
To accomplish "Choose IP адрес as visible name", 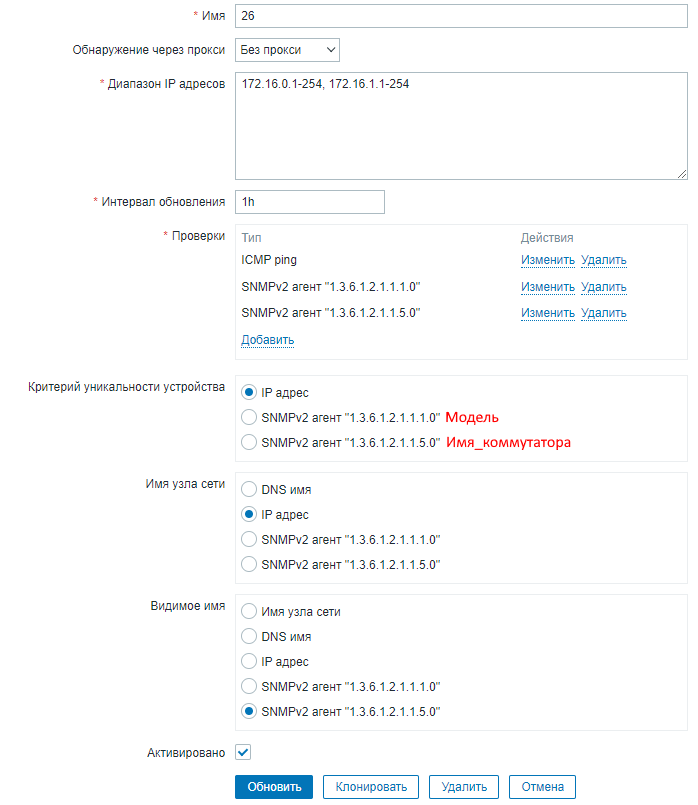I will tap(250, 662).
